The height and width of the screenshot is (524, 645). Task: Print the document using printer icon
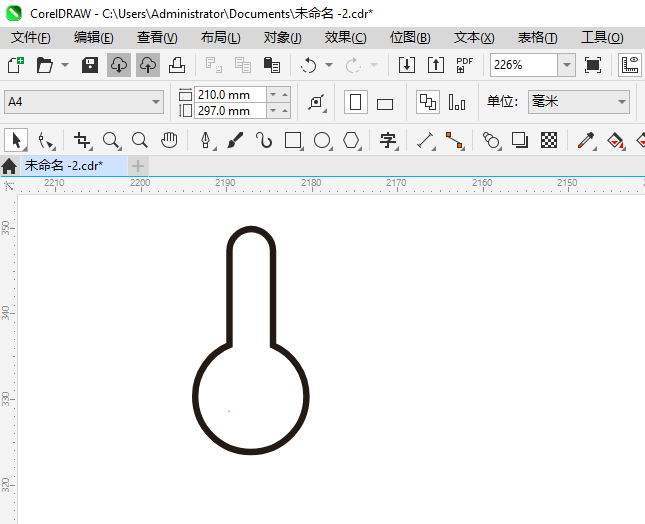(177, 65)
